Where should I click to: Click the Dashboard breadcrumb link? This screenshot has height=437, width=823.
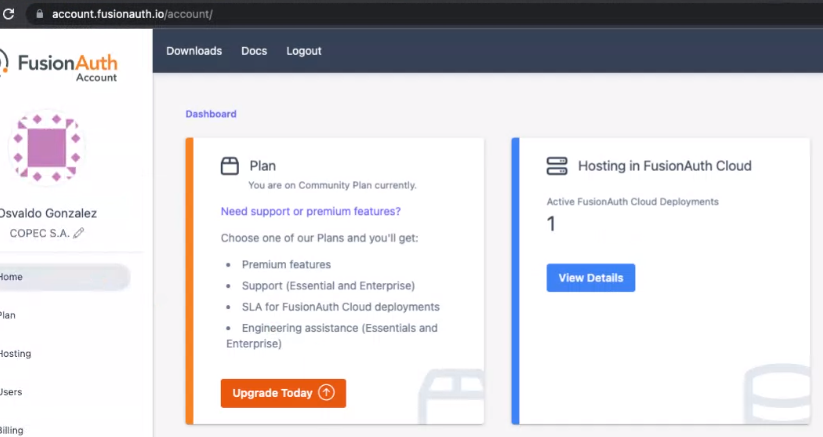[x=211, y=114]
